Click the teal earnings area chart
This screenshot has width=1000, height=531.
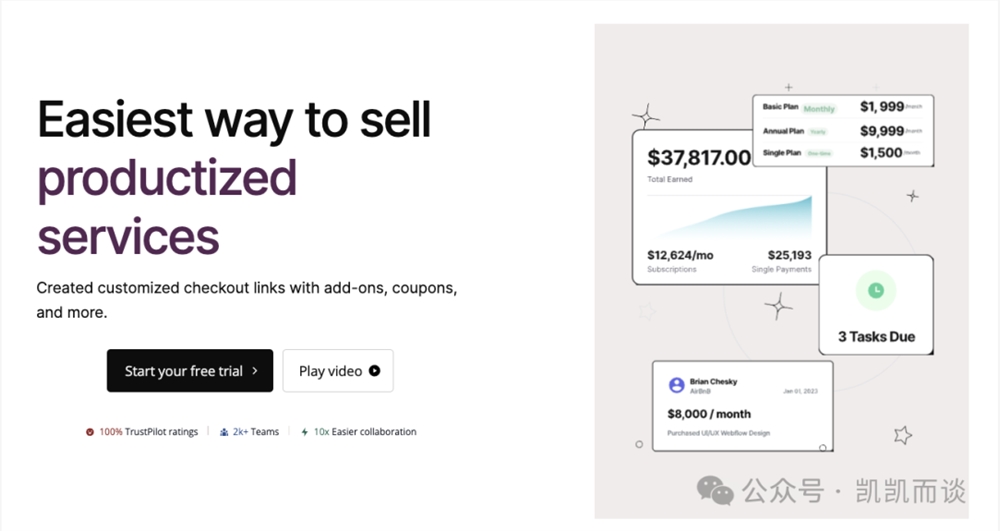pos(730,217)
